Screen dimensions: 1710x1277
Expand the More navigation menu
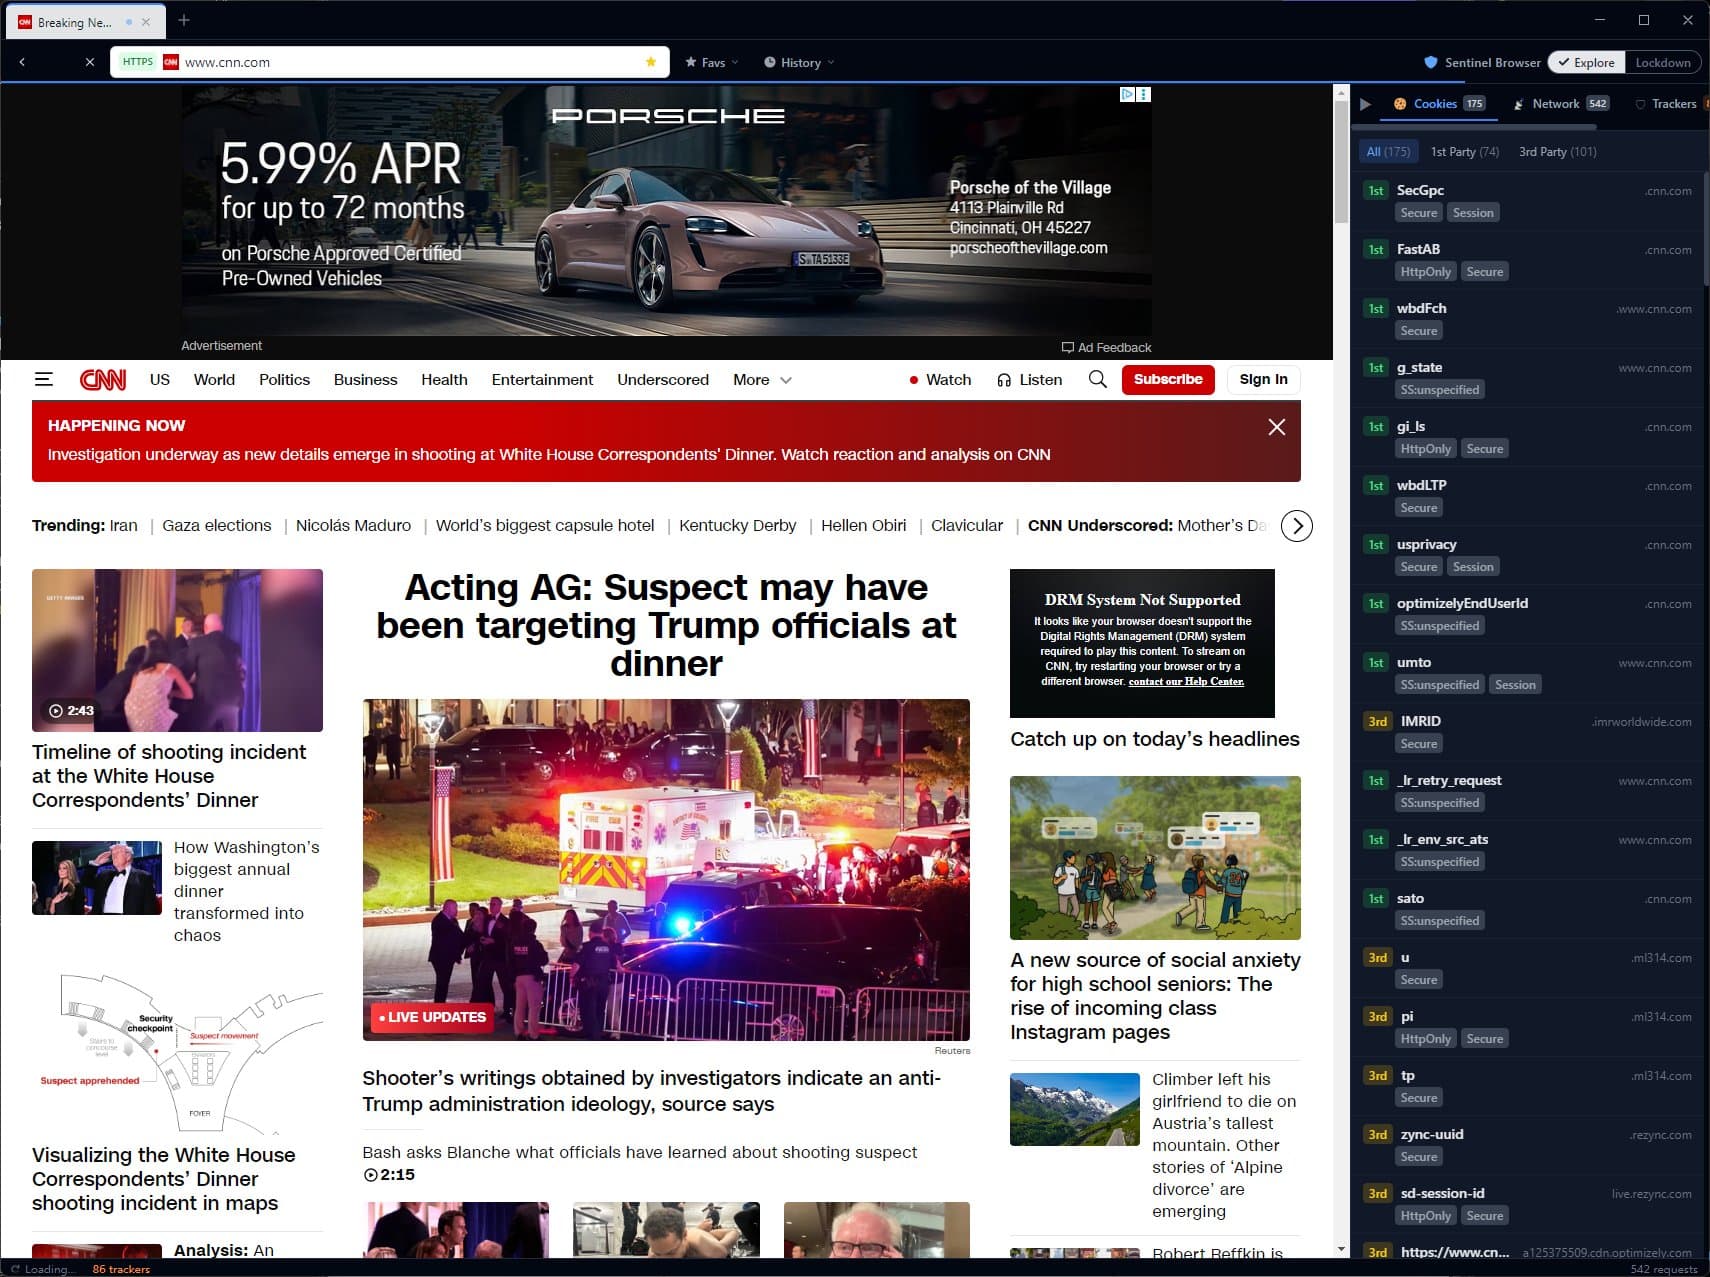[x=762, y=380]
